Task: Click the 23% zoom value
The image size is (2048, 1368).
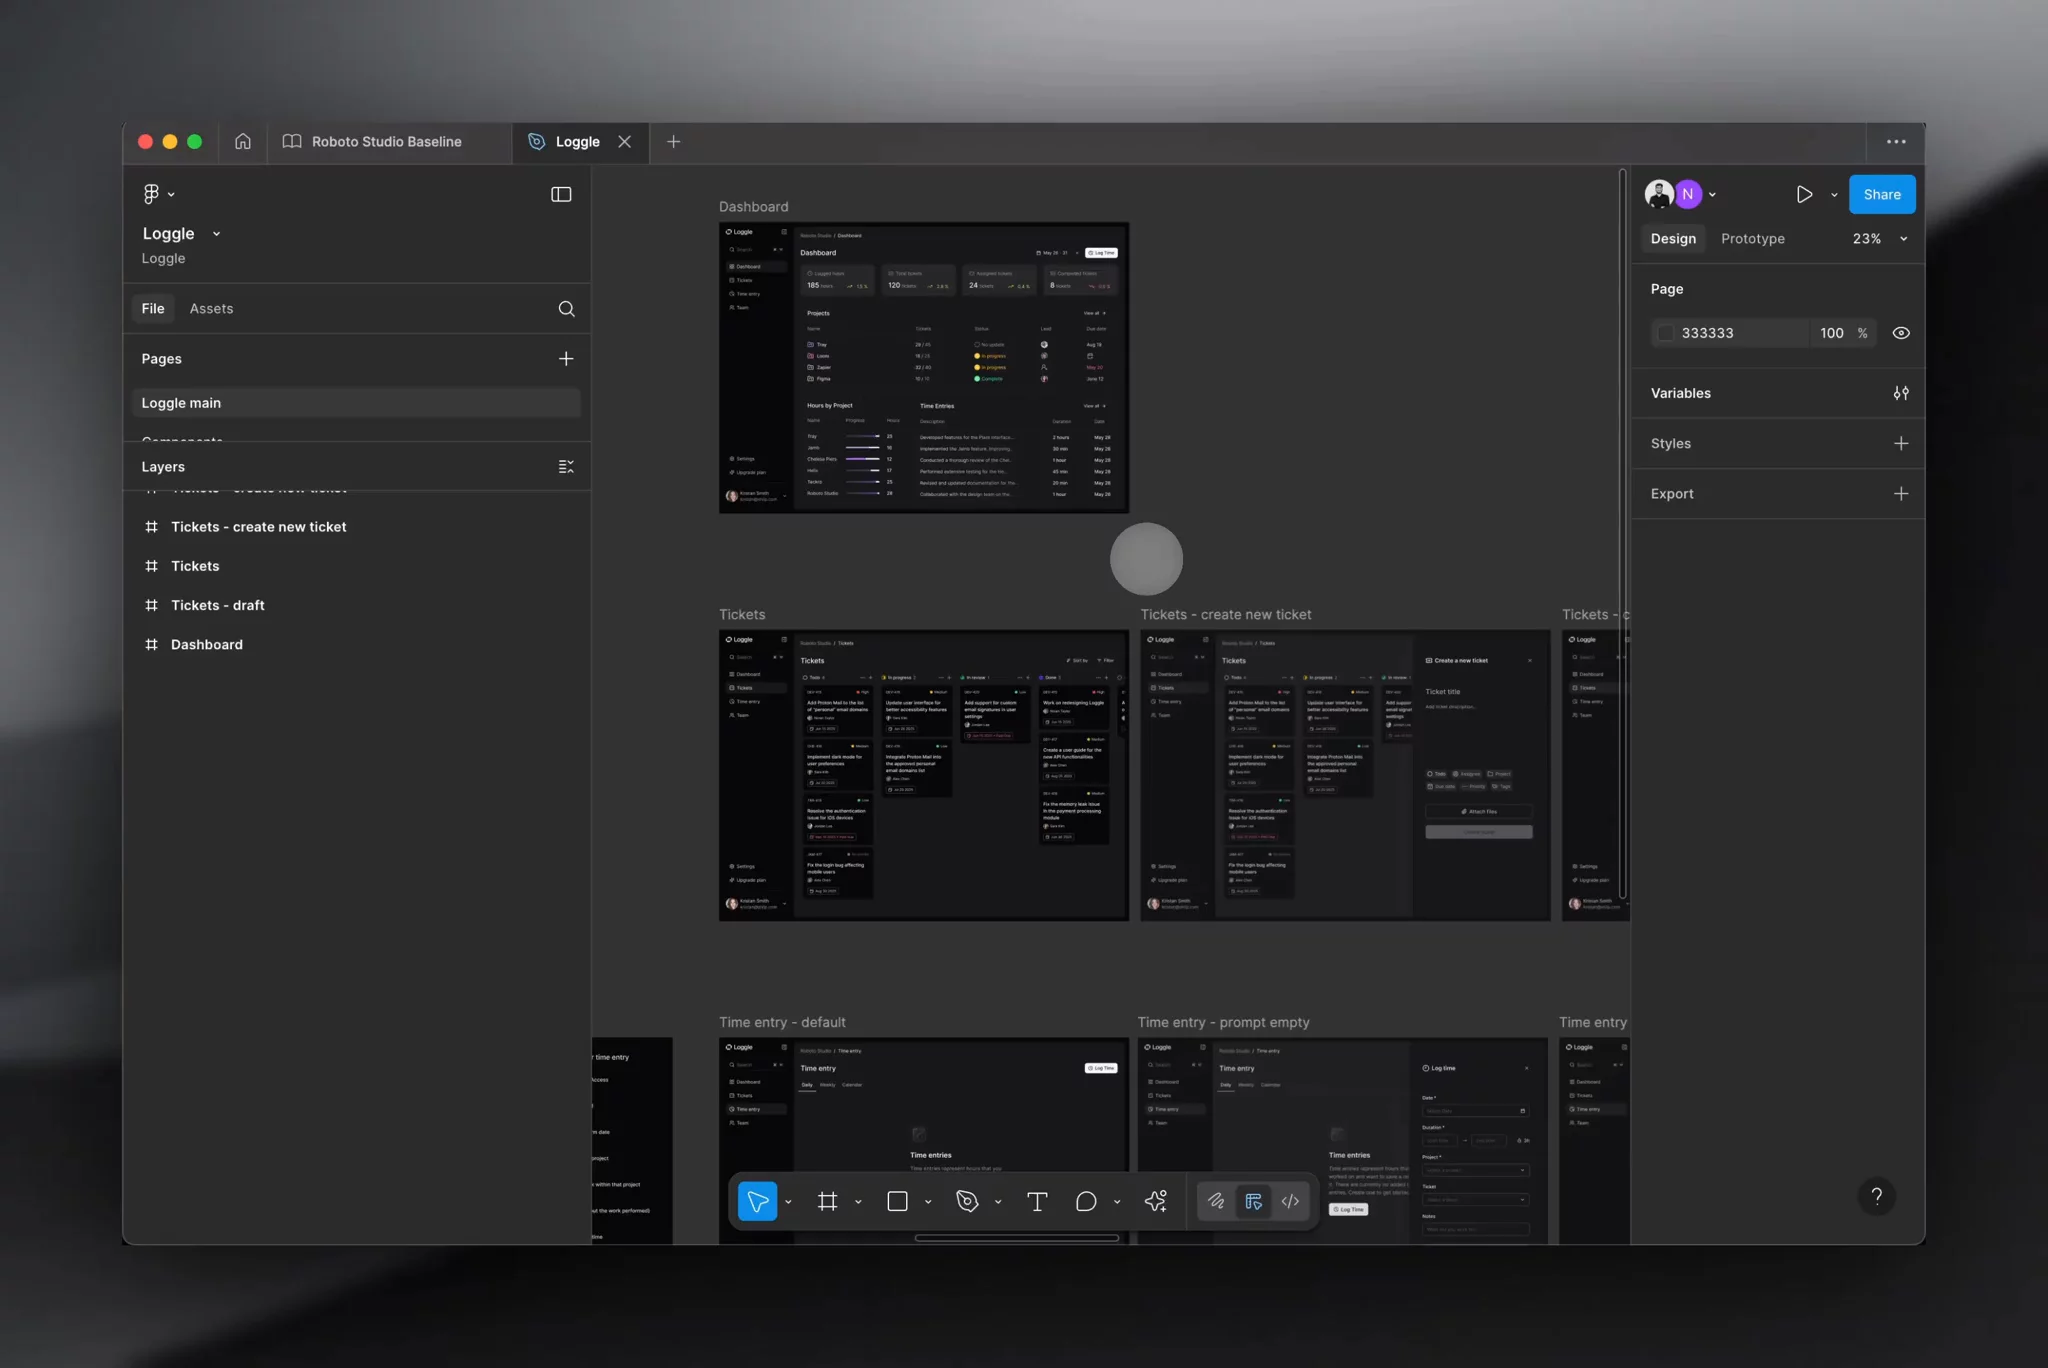Action: pyautogui.click(x=1866, y=239)
